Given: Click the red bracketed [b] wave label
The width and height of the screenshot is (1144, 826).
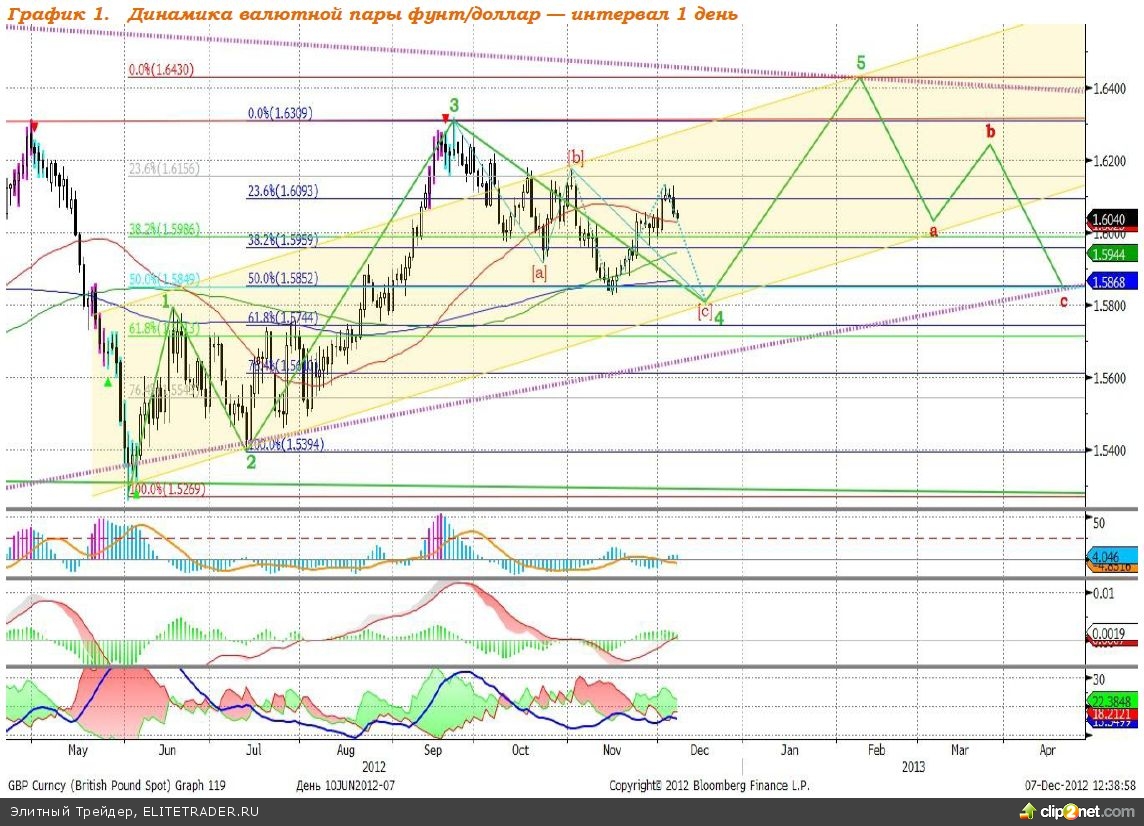Looking at the screenshot, I should (x=575, y=156).
